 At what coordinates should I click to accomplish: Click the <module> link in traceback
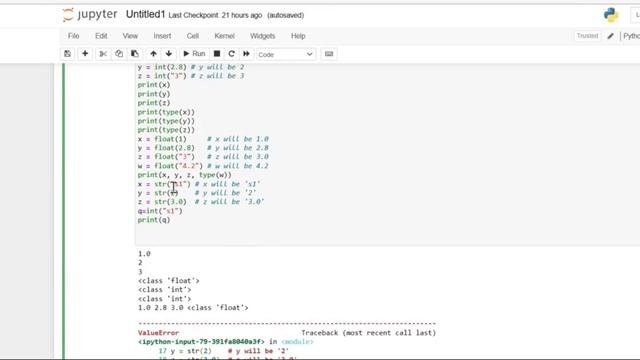(x=298, y=342)
